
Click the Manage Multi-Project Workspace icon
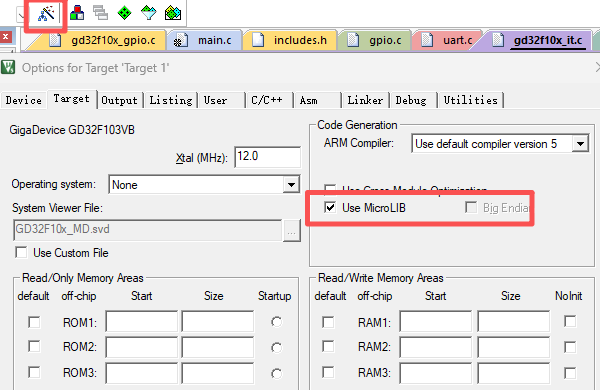click(x=101, y=13)
